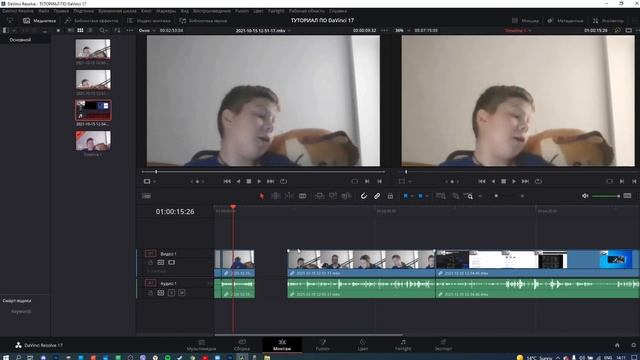The image size is (640, 360).
Task: Open the timeline view options icon
Action: (x=147, y=196)
